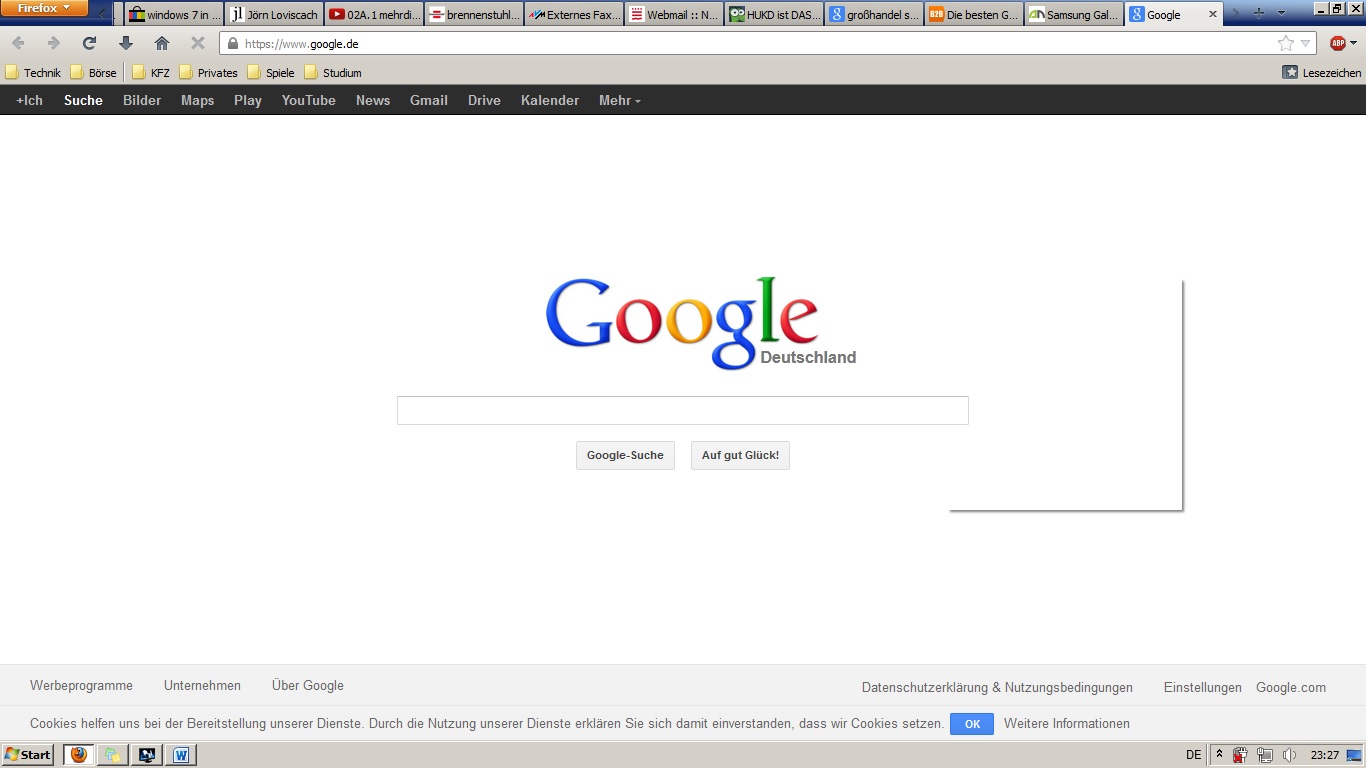The width and height of the screenshot is (1366, 768).
Task: Open Bilder in the Google bar
Action: point(142,100)
